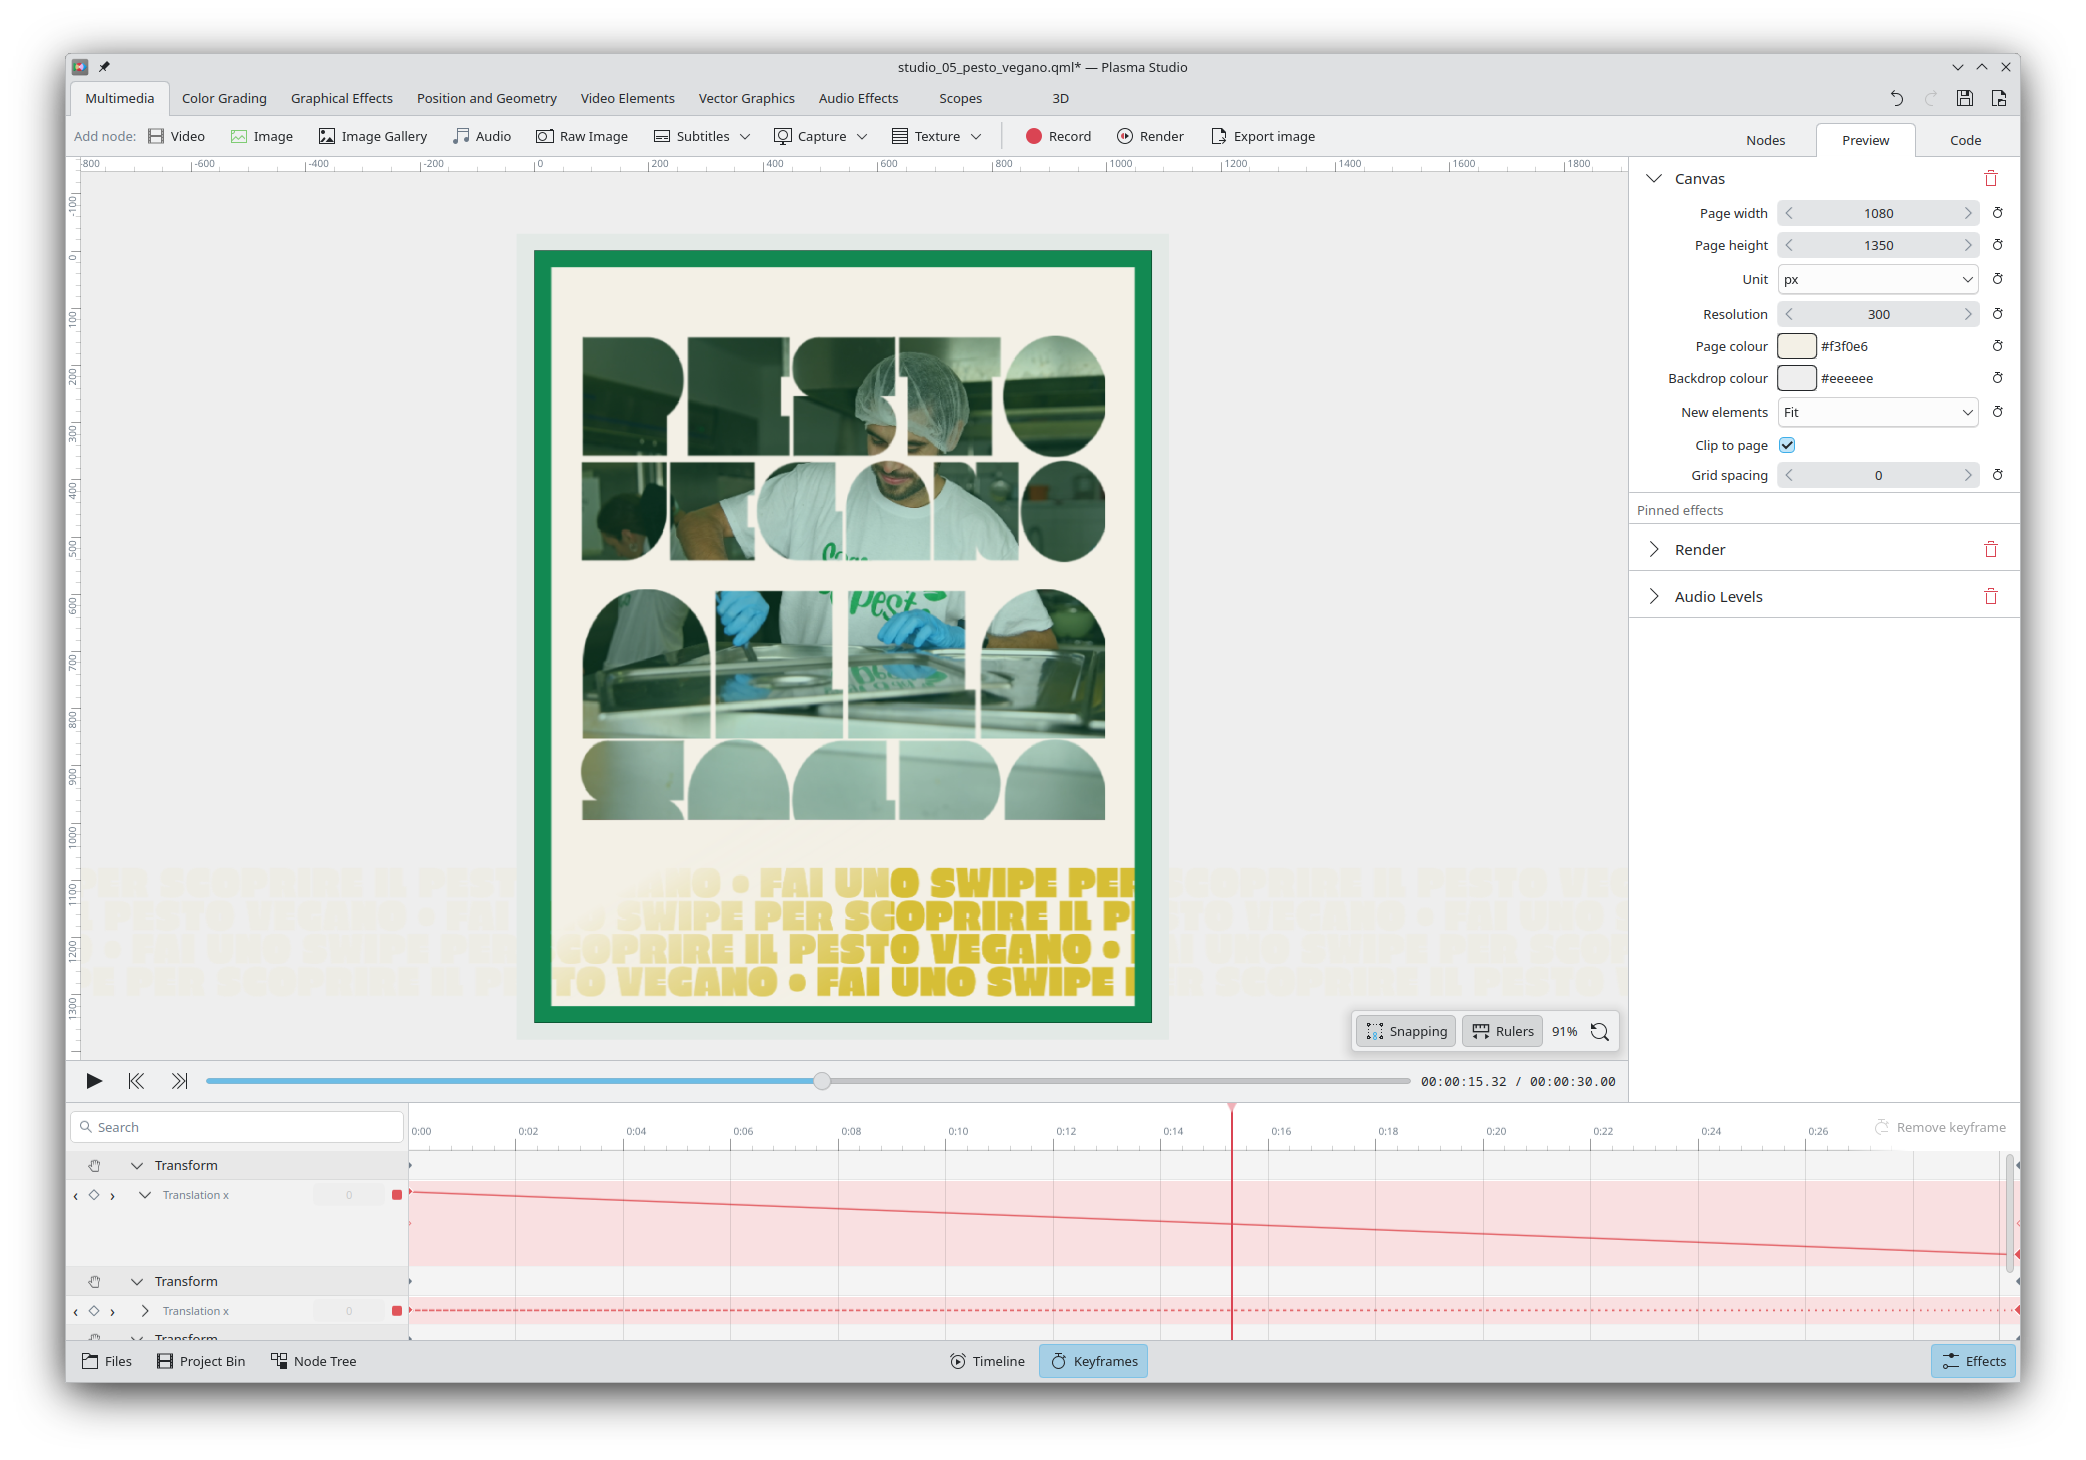Open the Unit dropdown showing px

click(x=1877, y=280)
